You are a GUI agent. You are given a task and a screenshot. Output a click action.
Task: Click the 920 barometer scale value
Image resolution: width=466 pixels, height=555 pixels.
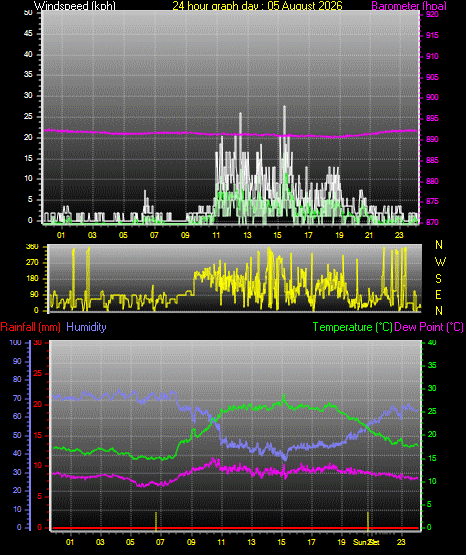[x=432, y=15]
